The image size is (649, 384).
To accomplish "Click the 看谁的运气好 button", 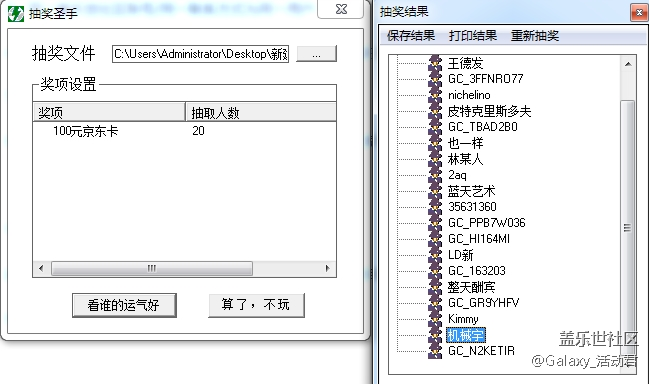I will (x=124, y=305).
